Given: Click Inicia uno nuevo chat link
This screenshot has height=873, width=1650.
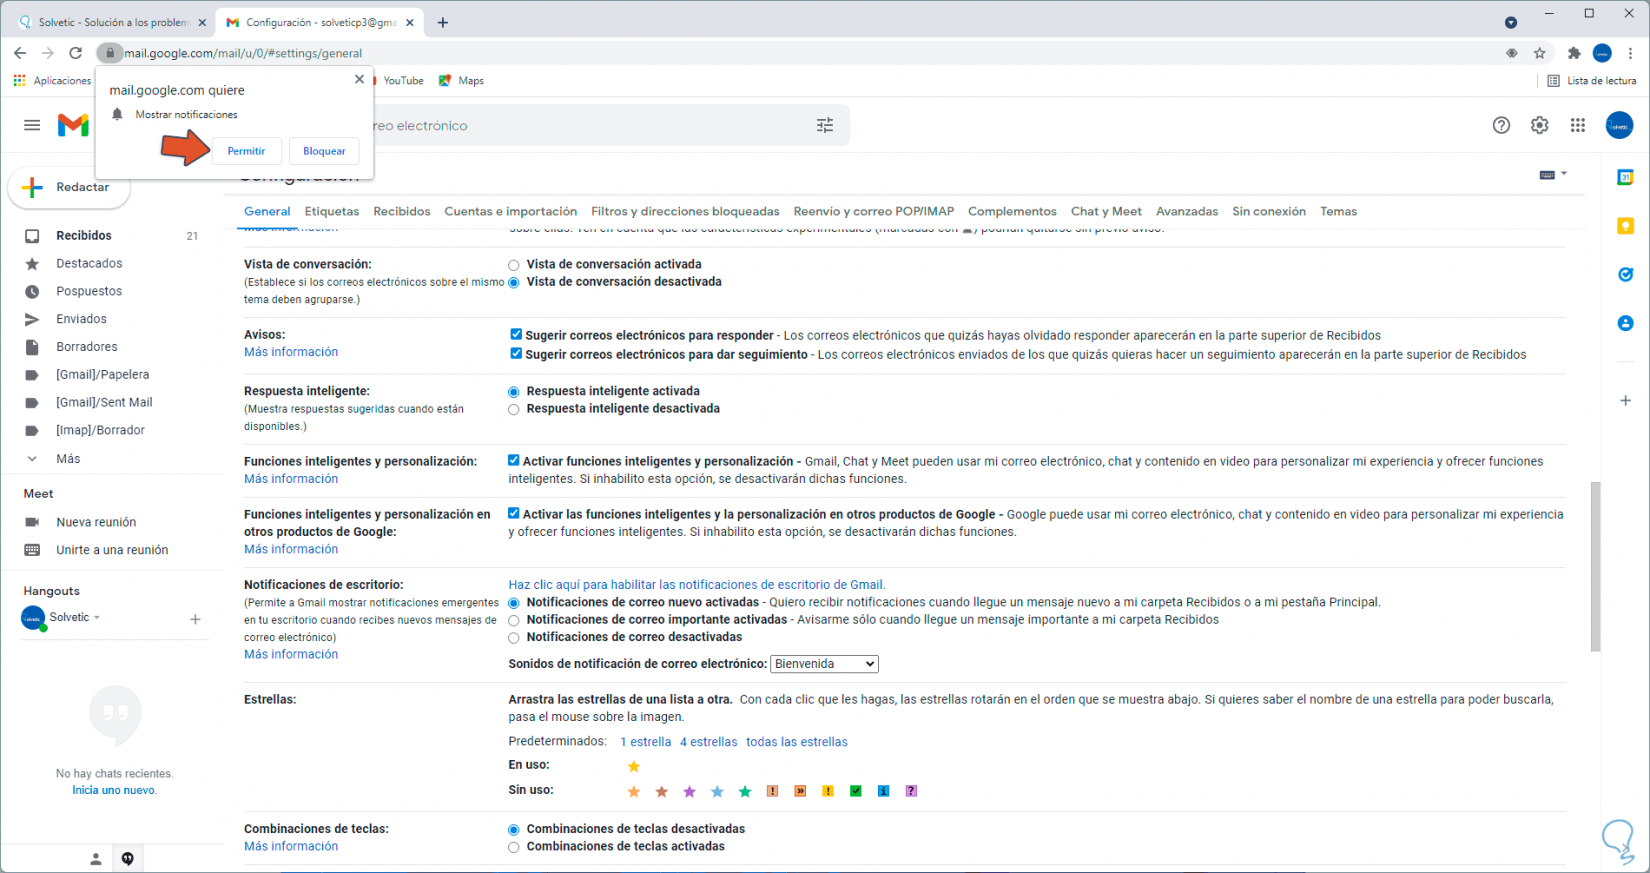Looking at the screenshot, I should pyautogui.click(x=114, y=790).
